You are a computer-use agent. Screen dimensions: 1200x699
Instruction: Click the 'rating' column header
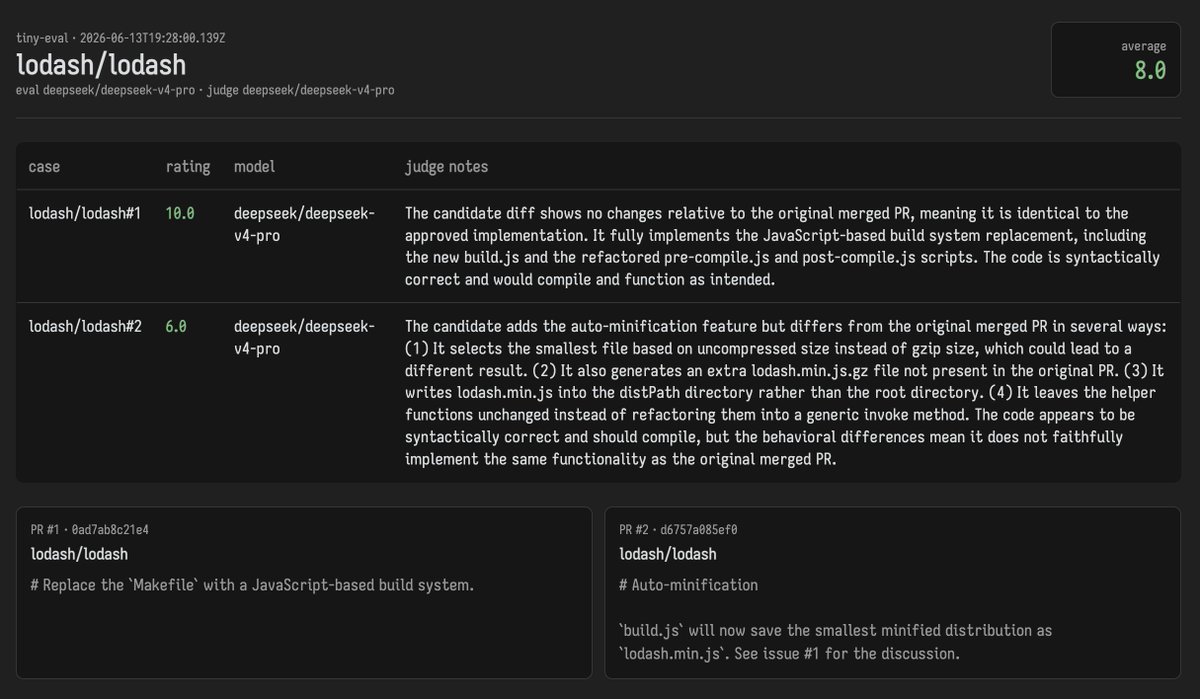[x=188, y=167]
